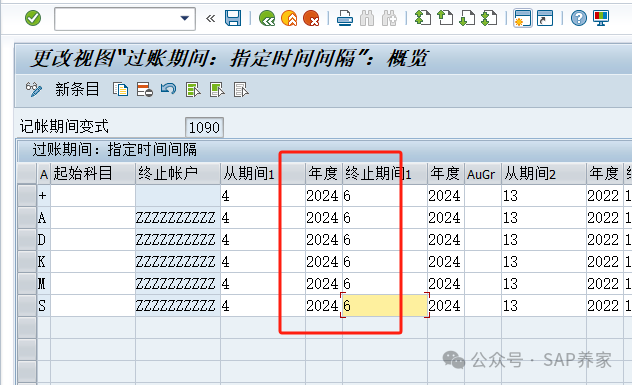Click the 从期间2 column header

click(544, 174)
